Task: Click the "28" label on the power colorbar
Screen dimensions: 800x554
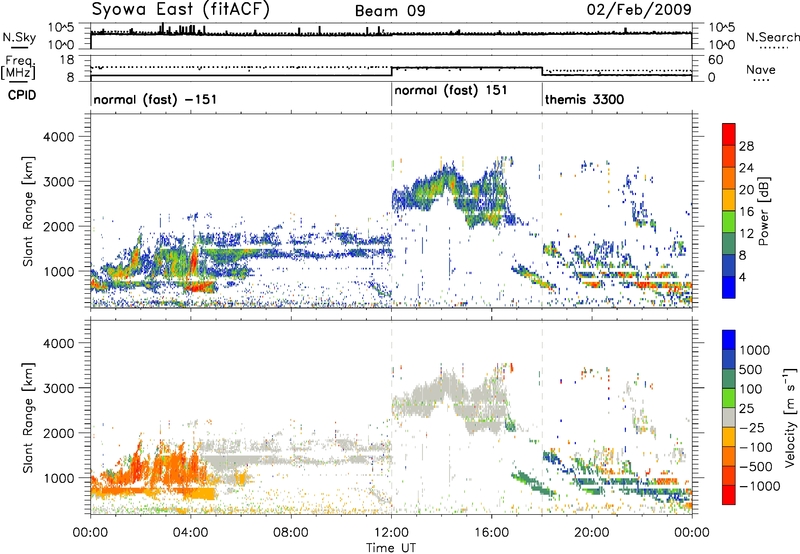Action: click(746, 146)
